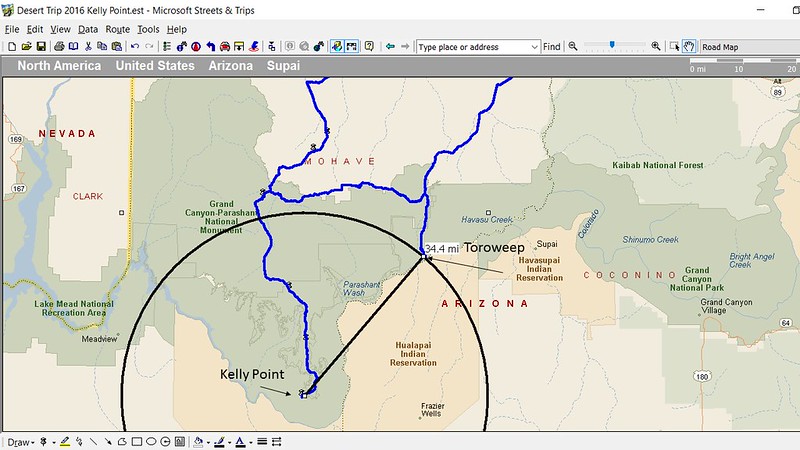This screenshot has width=800, height=450.
Task: Open the Draw dropdown menu
Action: (x=20, y=442)
